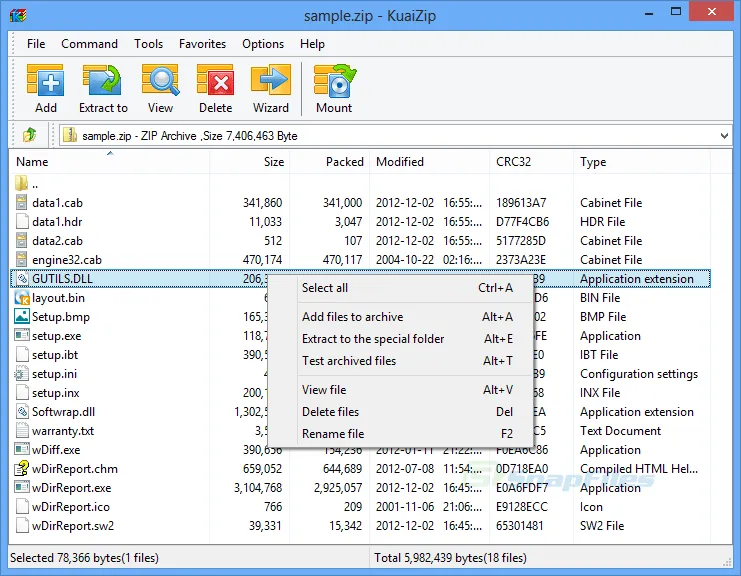Open the Options menu
Viewport: 741px width, 576px height.
(263, 43)
